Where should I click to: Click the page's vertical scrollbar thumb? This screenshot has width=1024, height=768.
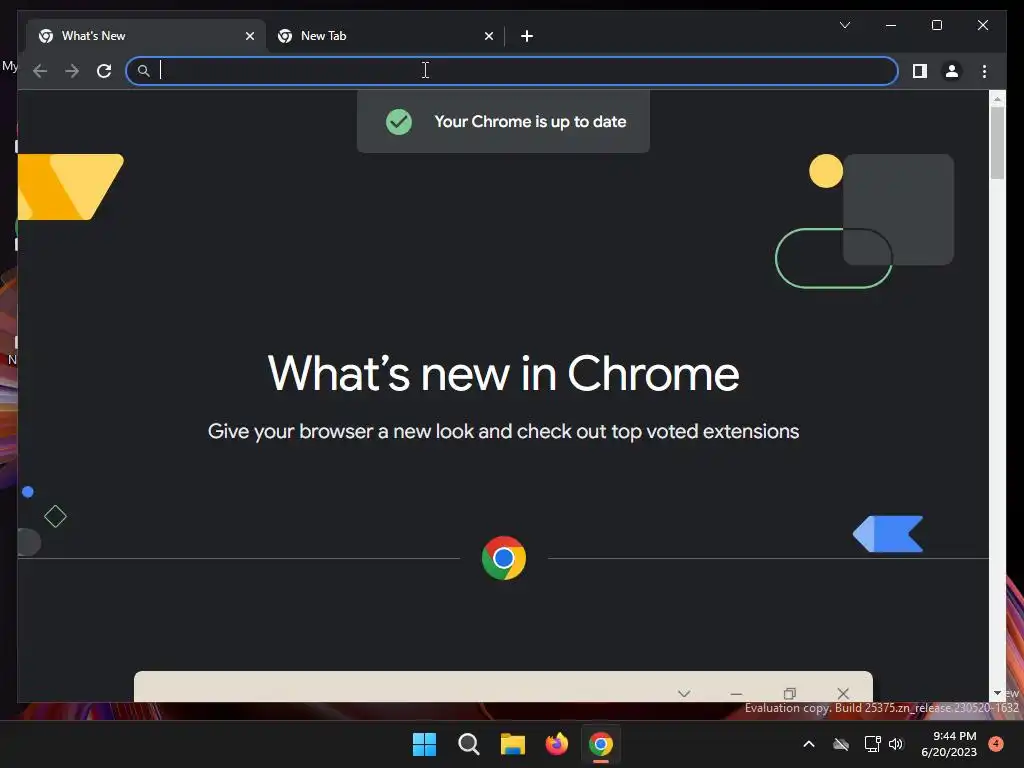click(997, 142)
